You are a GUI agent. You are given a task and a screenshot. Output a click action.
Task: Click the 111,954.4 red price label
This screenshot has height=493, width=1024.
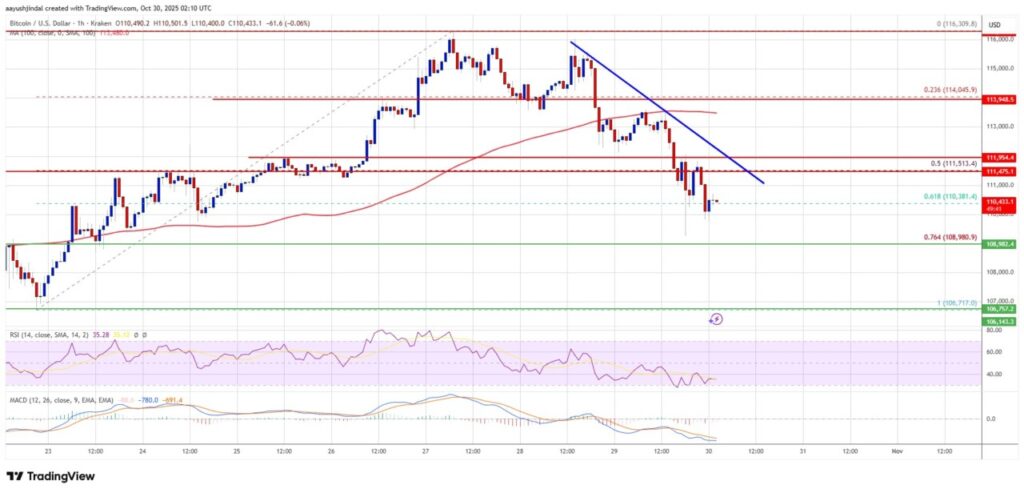pos(1001,158)
